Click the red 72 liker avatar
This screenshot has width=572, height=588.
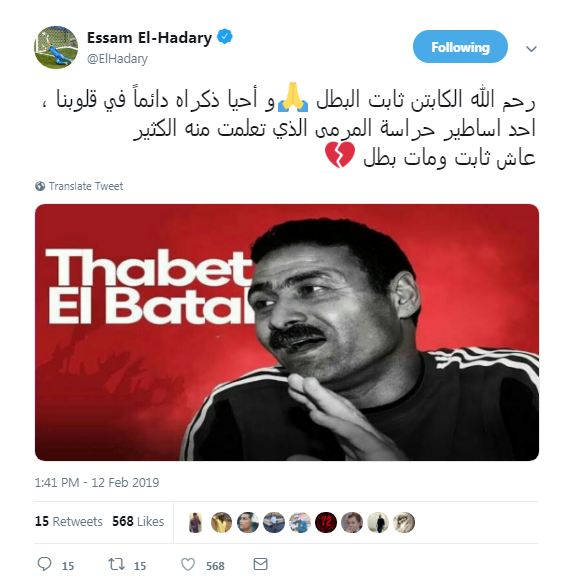click(326, 522)
